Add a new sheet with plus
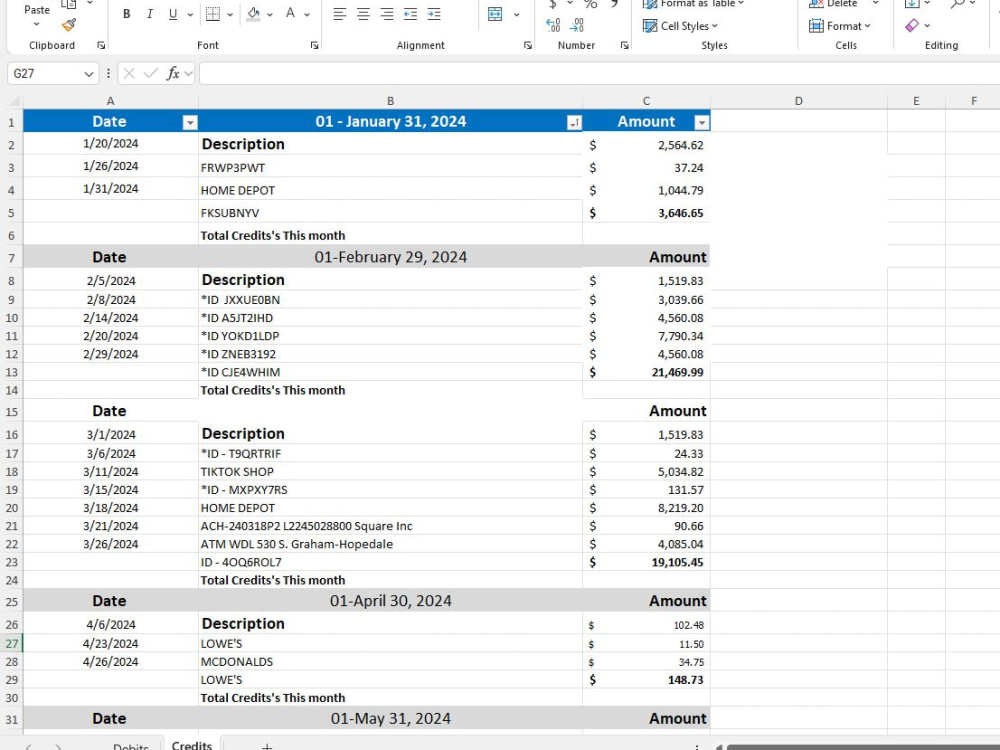Screen dimensions: 1000x750 pos(267,746)
